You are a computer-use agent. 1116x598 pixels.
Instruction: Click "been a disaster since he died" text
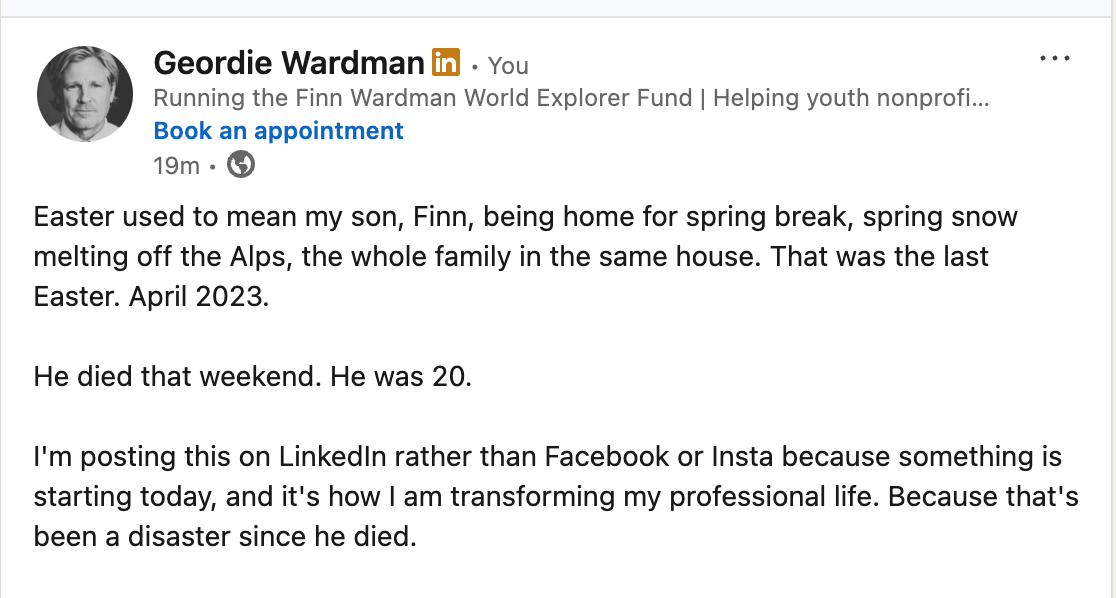(223, 537)
